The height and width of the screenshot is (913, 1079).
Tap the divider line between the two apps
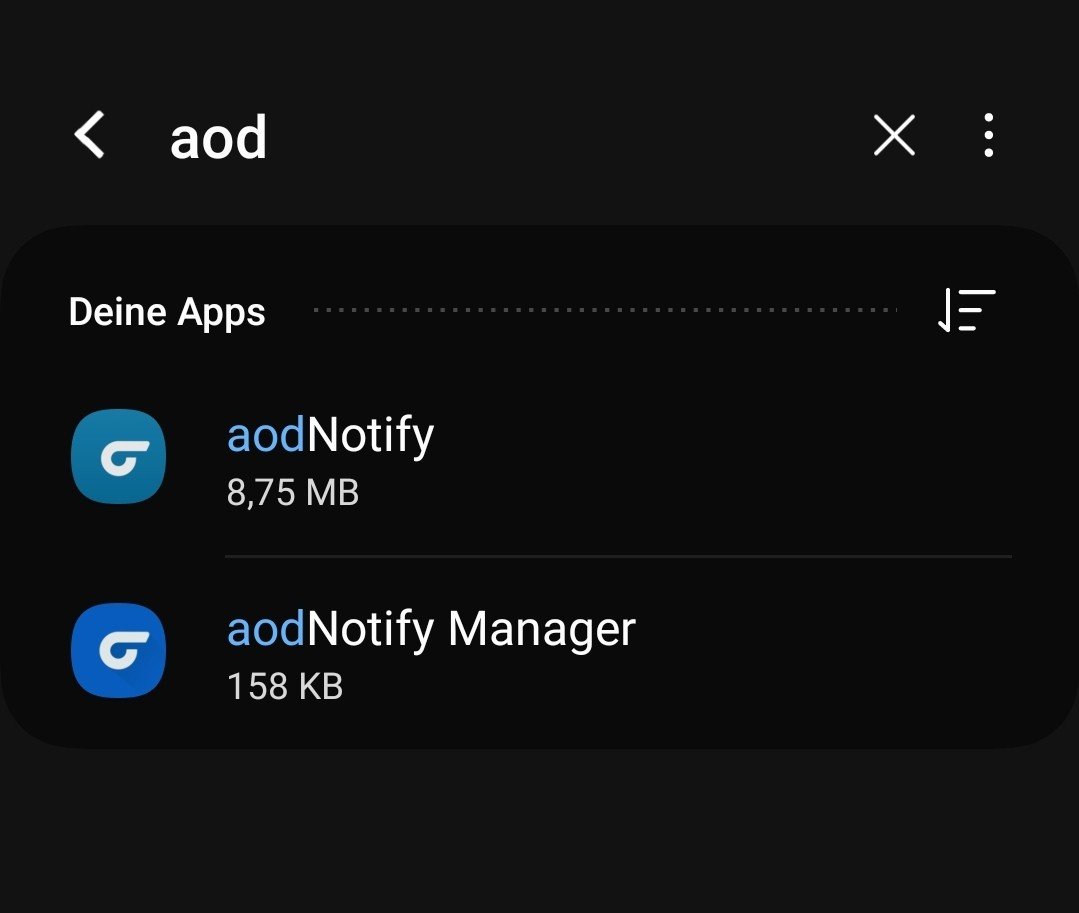point(618,556)
